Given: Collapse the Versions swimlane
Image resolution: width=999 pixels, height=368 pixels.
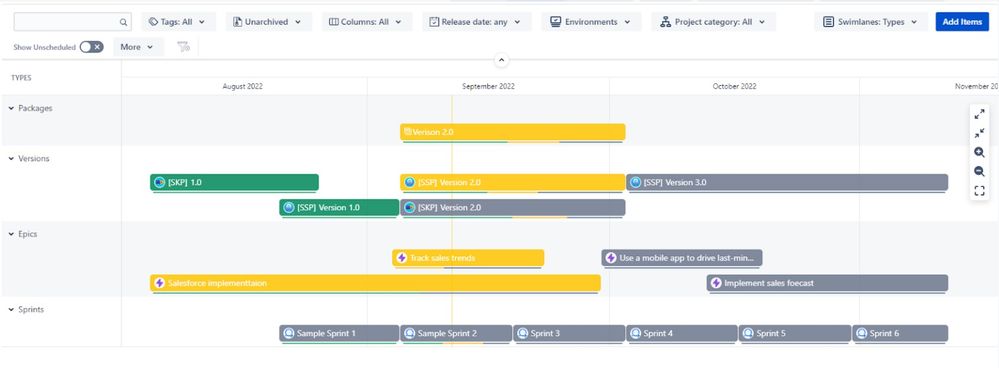Looking at the screenshot, I should tap(11, 159).
